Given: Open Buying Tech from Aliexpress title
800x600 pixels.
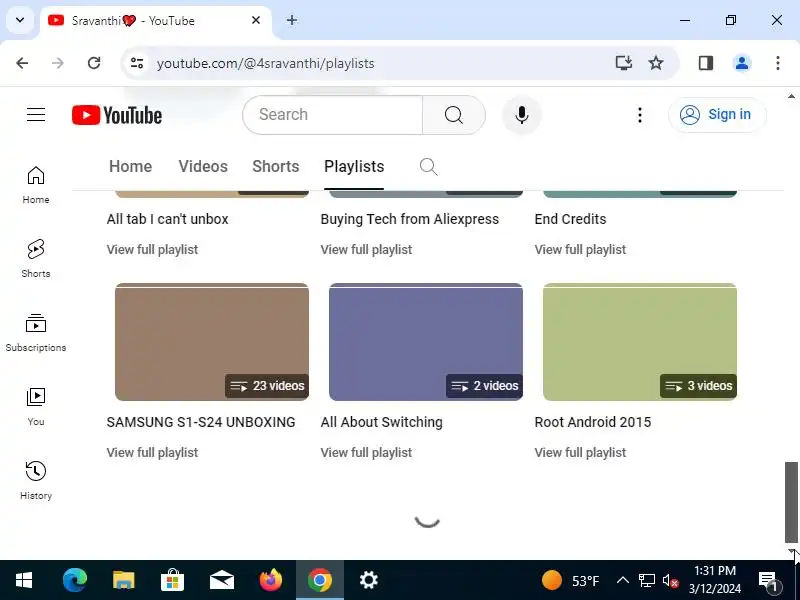Looking at the screenshot, I should [x=410, y=219].
